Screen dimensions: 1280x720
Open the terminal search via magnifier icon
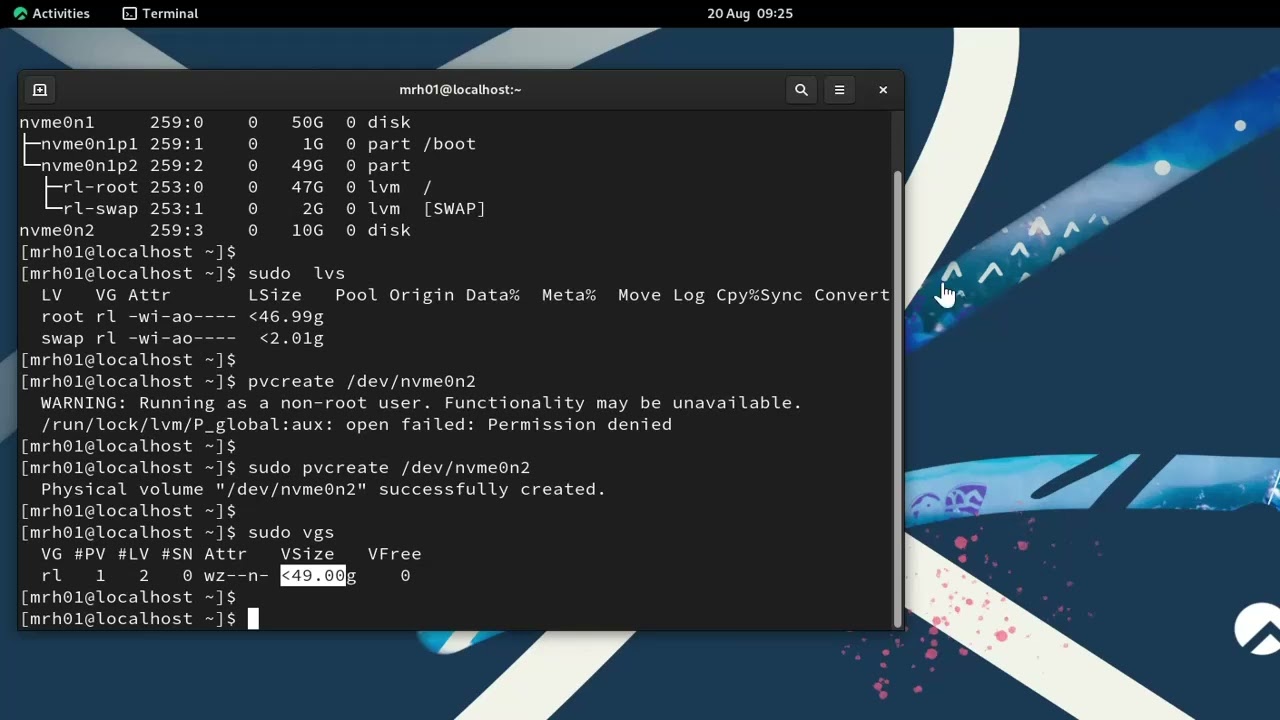coord(801,90)
